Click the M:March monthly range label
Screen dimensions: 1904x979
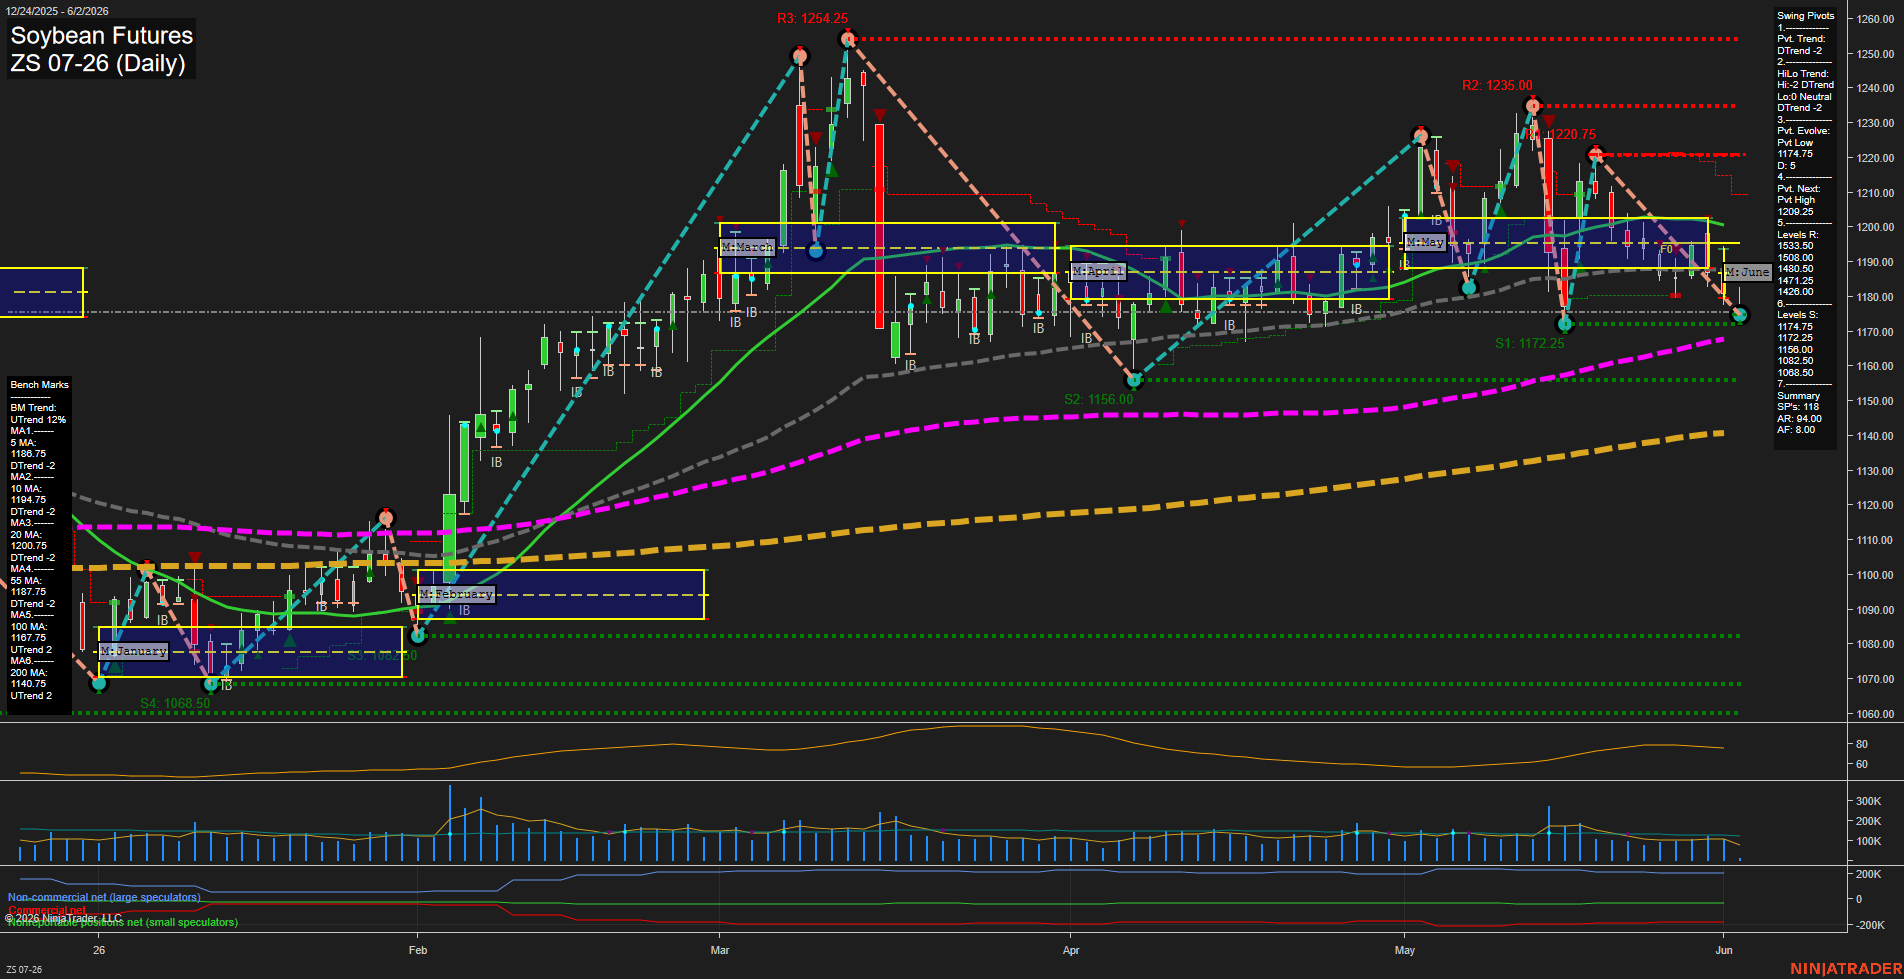pos(747,247)
